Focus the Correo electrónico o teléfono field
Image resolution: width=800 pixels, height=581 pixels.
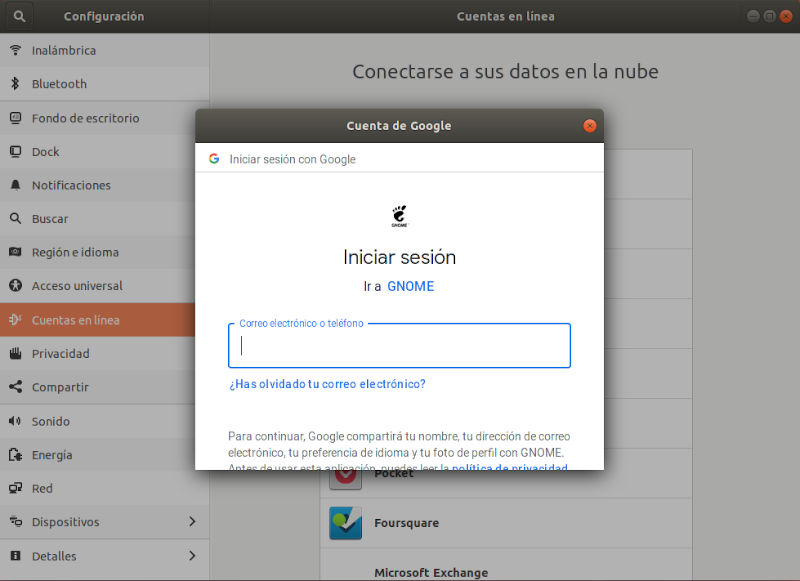click(x=399, y=345)
